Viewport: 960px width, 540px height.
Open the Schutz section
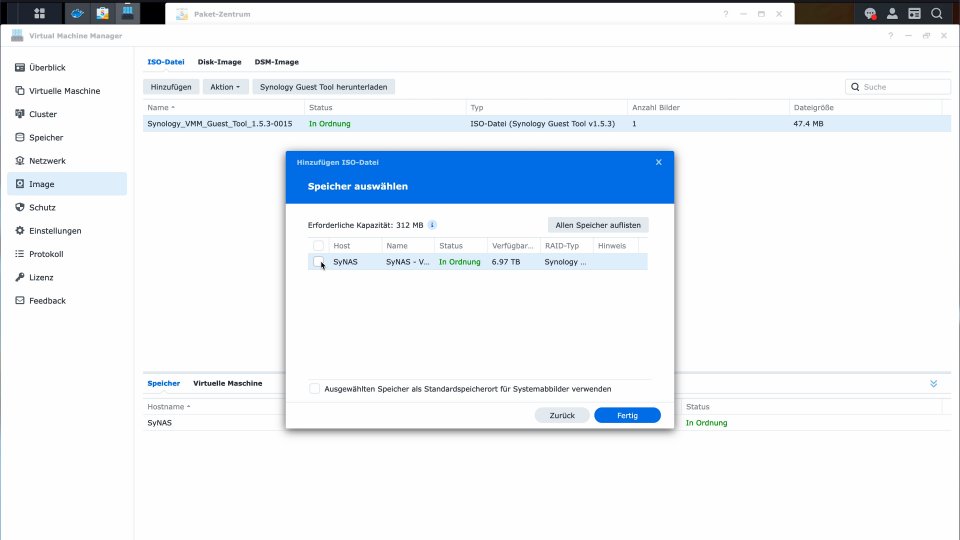(67, 207)
